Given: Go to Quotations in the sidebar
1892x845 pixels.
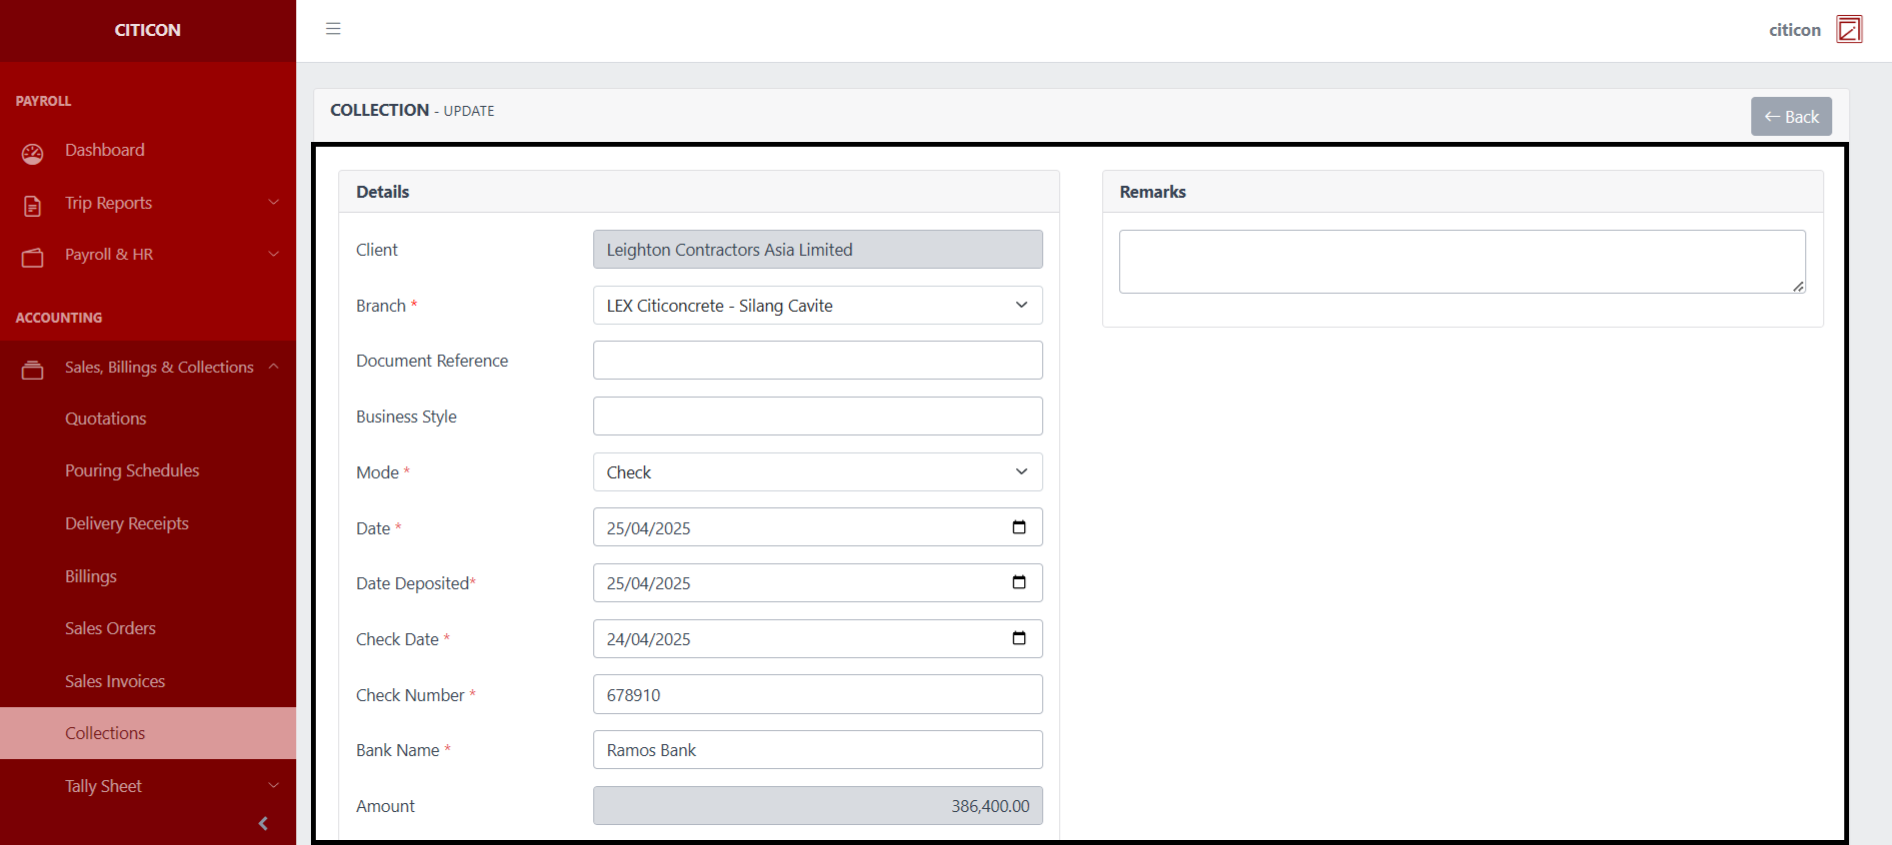Looking at the screenshot, I should pyautogui.click(x=106, y=419).
